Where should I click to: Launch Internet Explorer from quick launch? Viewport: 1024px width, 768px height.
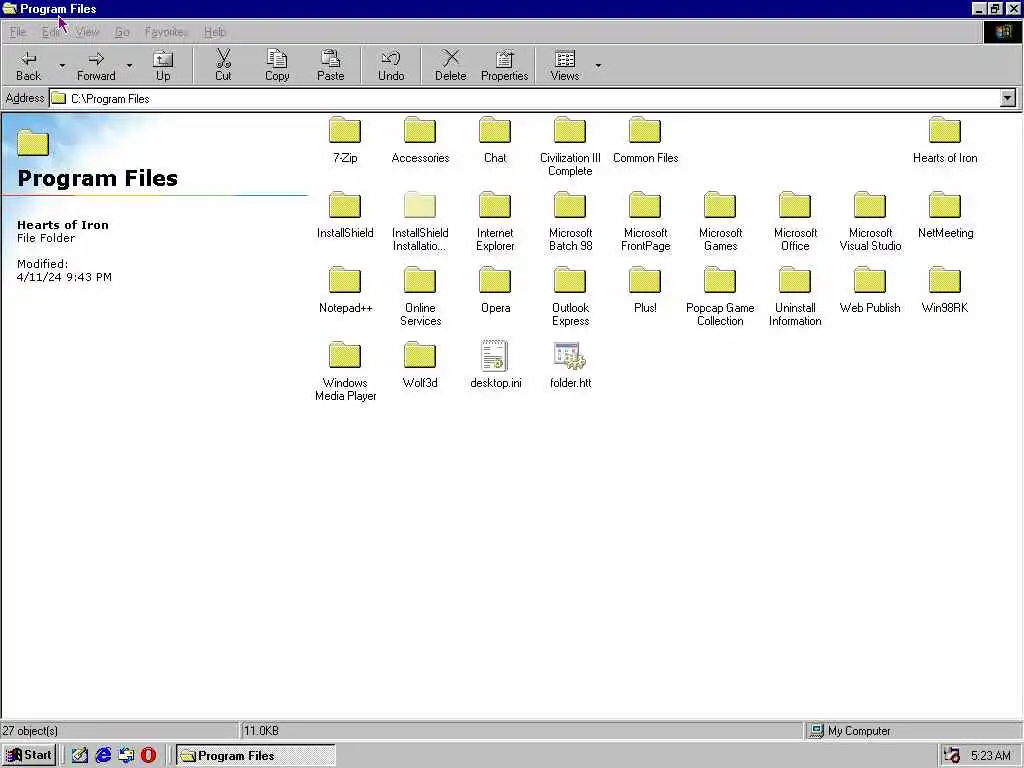[x=103, y=755]
